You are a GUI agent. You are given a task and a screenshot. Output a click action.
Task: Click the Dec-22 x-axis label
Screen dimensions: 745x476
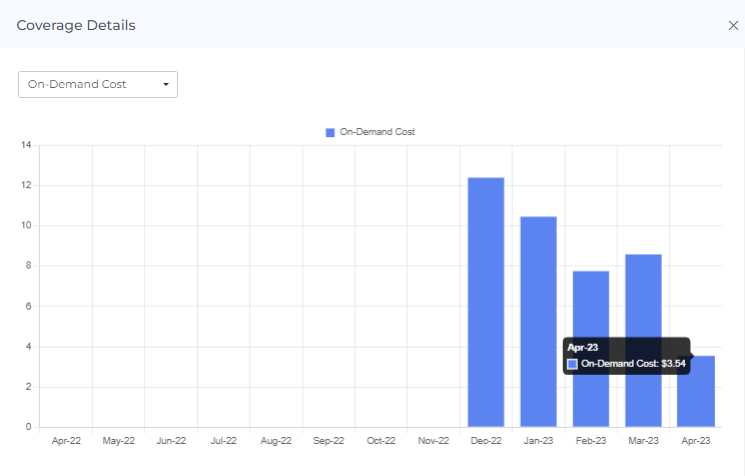point(486,440)
